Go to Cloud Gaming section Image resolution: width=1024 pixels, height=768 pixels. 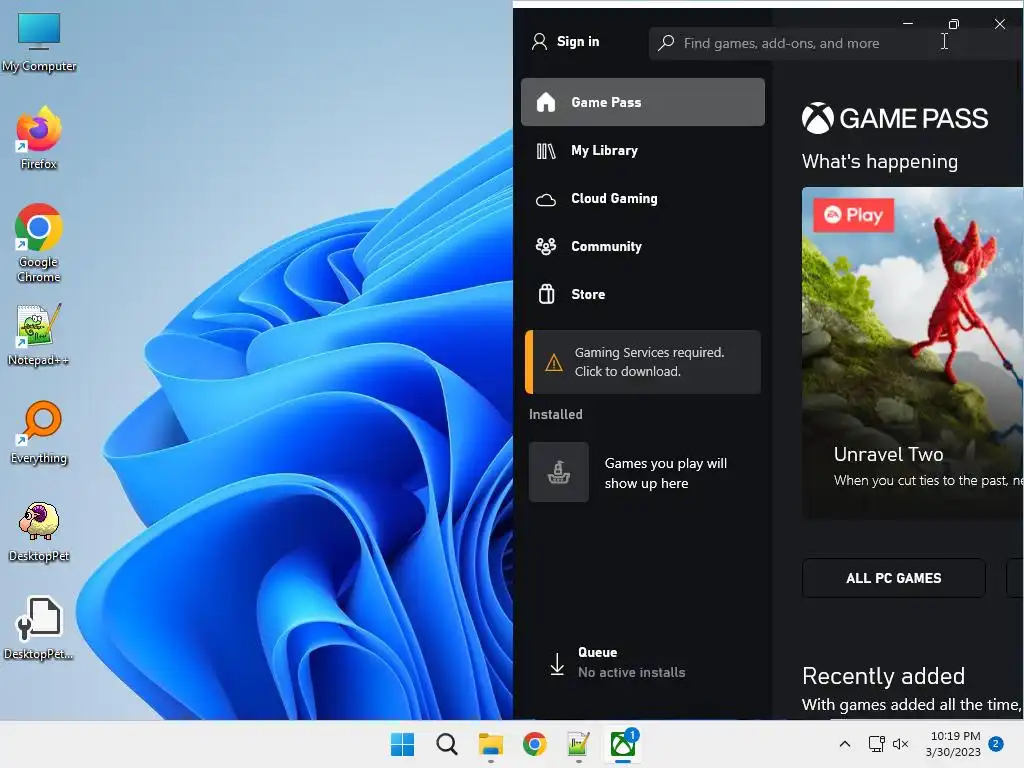coord(643,199)
